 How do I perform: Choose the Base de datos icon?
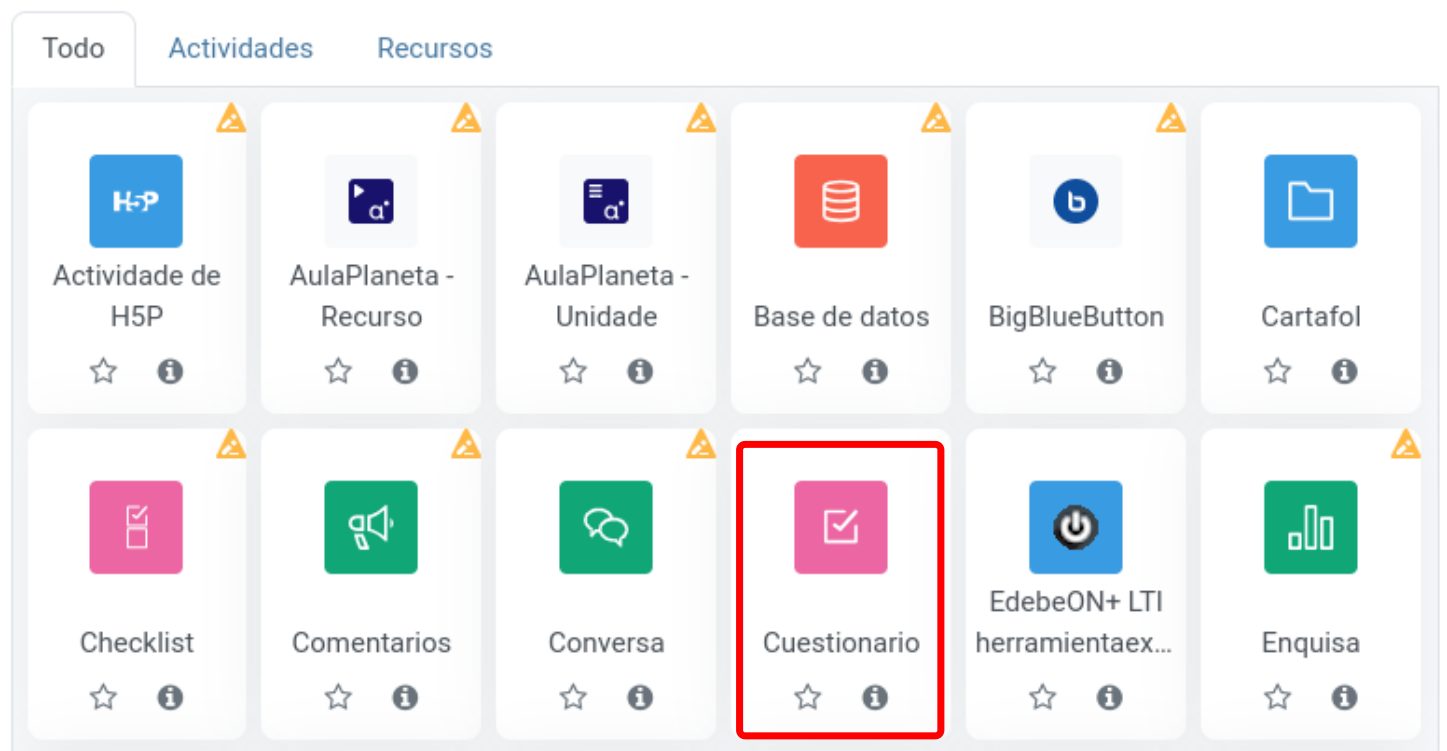pyautogui.click(x=841, y=201)
